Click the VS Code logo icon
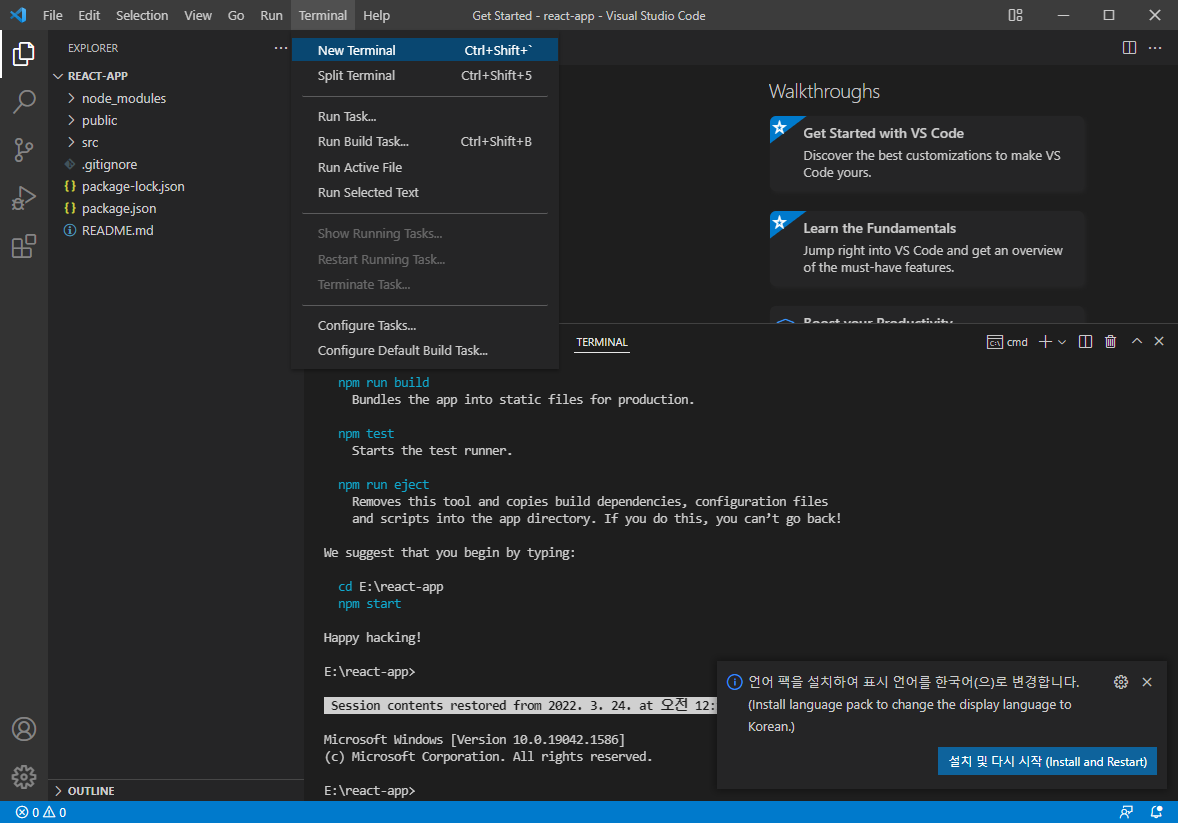Viewport: 1178px width, 823px height. pyautogui.click(x=18, y=15)
